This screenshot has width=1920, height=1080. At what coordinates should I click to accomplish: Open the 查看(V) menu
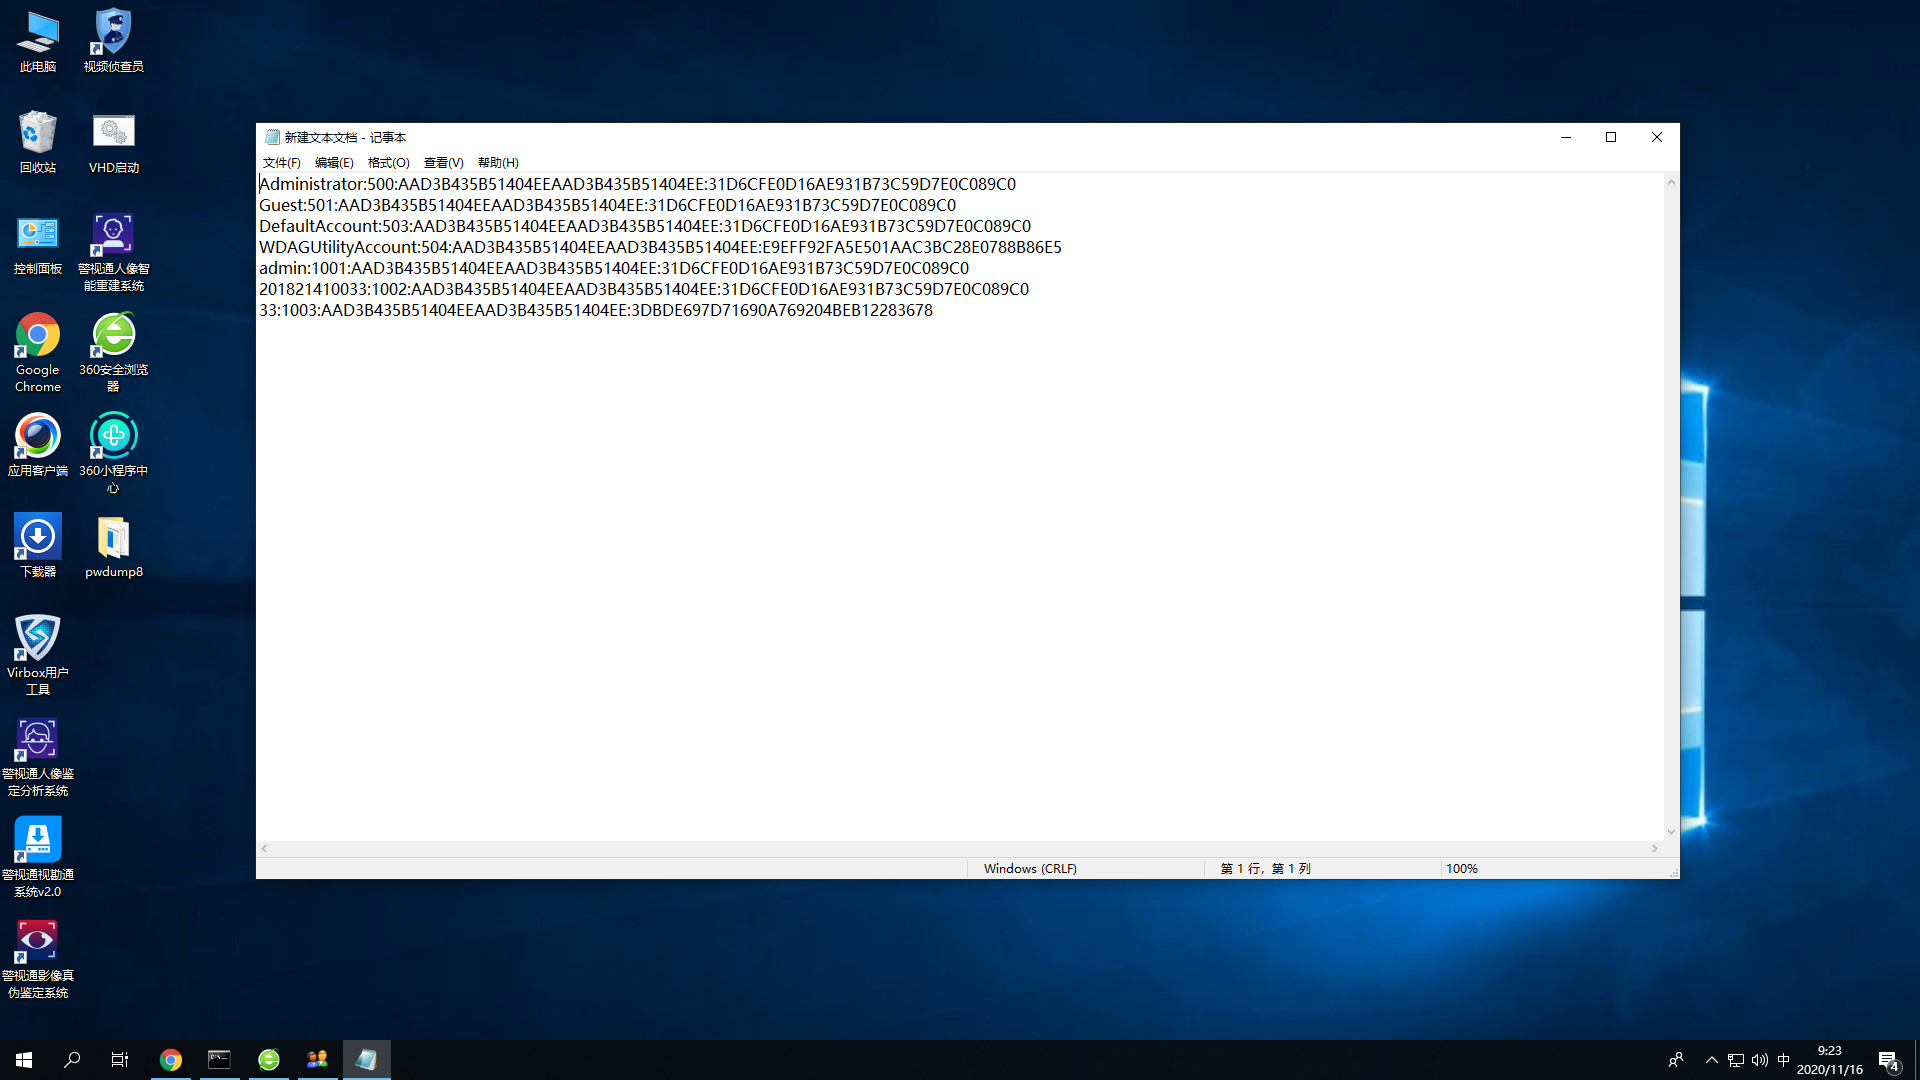click(x=443, y=163)
